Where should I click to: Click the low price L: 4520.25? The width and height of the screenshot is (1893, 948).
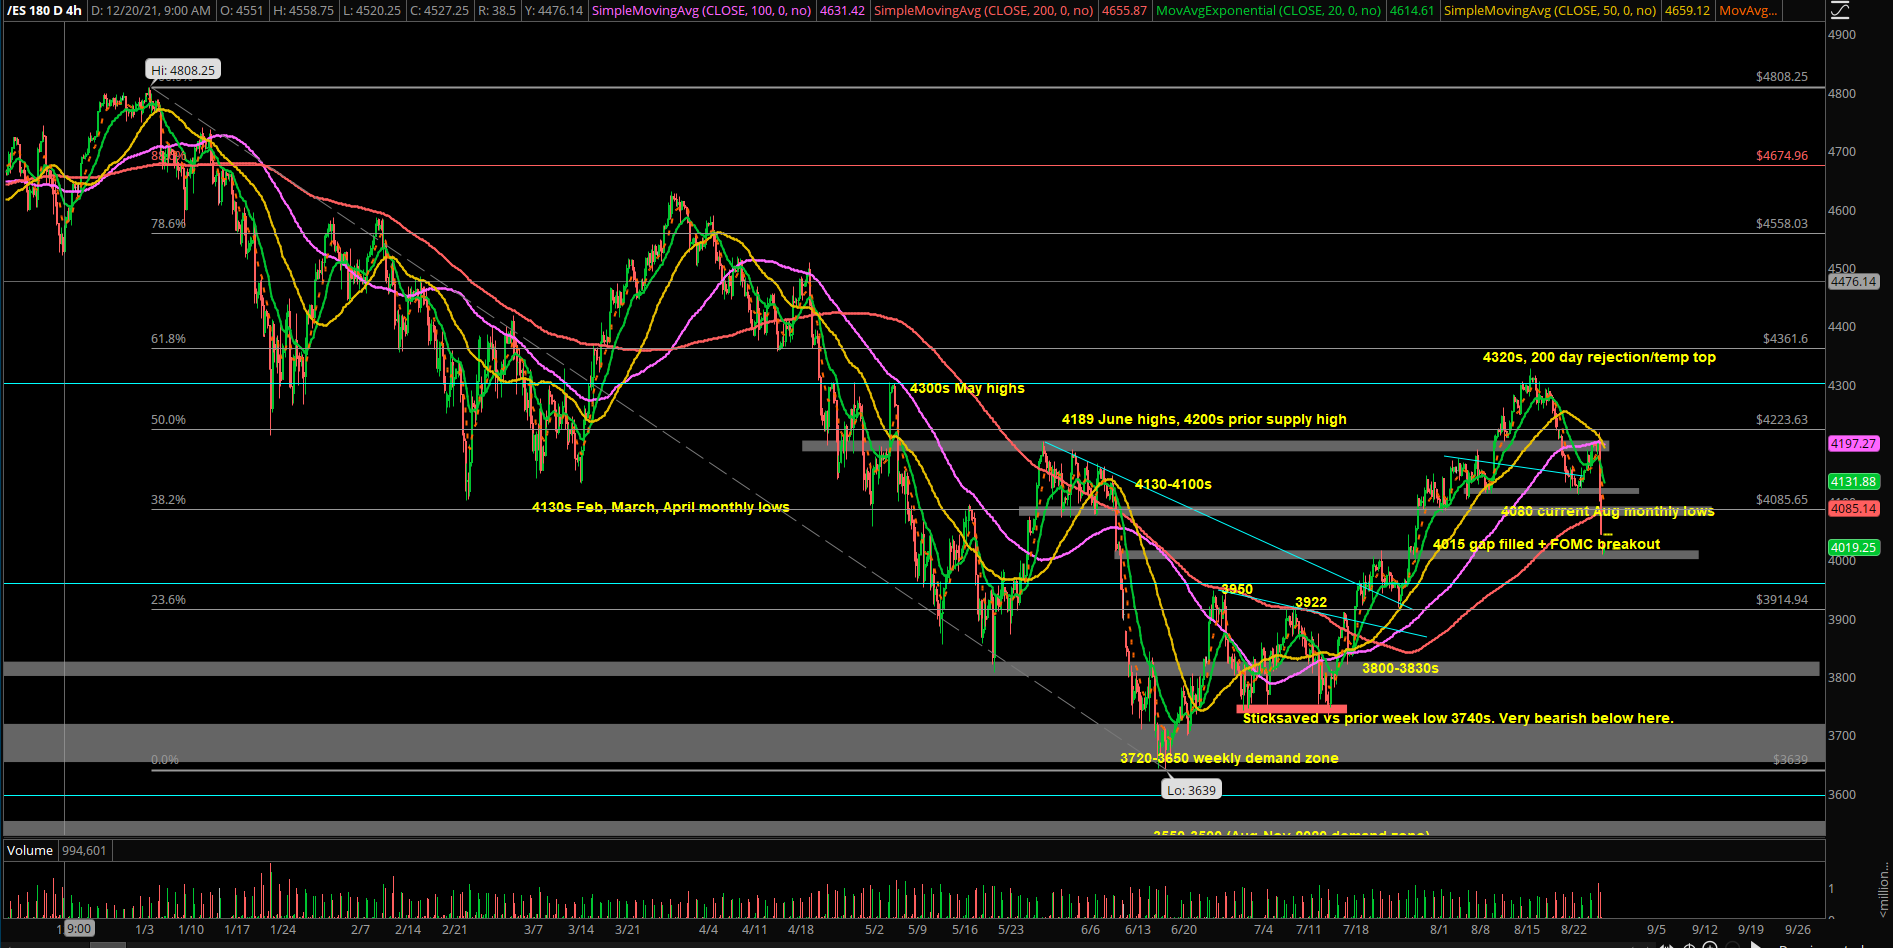point(371,10)
